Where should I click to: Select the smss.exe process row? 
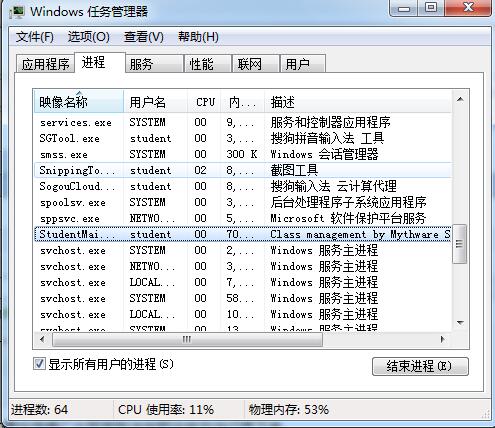coord(243,154)
